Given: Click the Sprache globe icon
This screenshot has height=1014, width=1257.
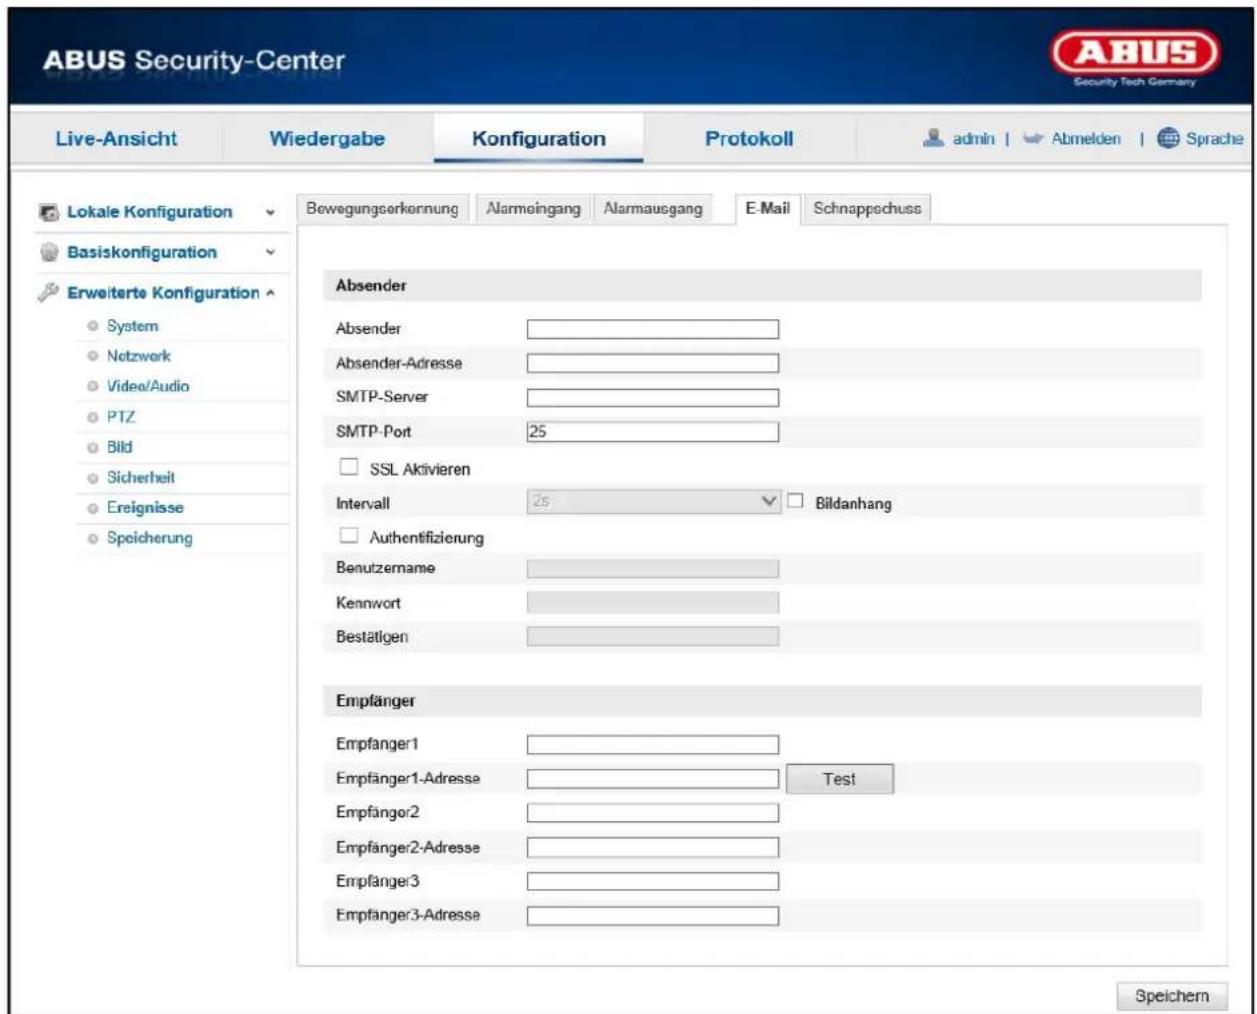Looking at the screenshot, I should tap(1169, 139).
